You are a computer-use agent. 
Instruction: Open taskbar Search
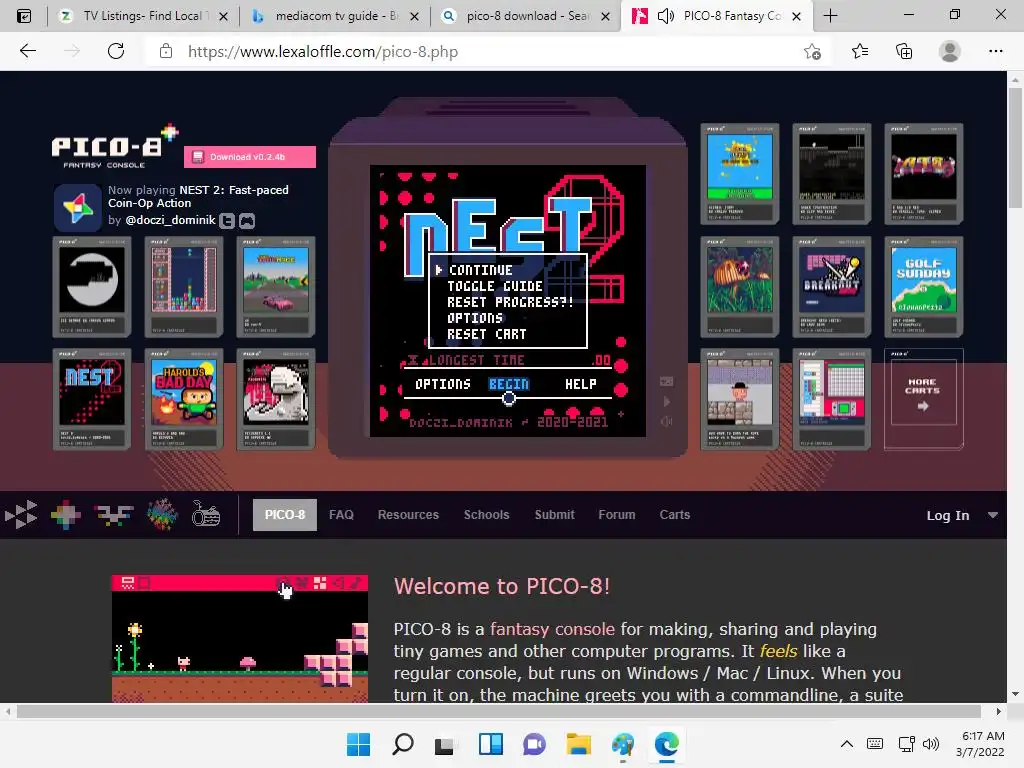(x=402, y=744)
